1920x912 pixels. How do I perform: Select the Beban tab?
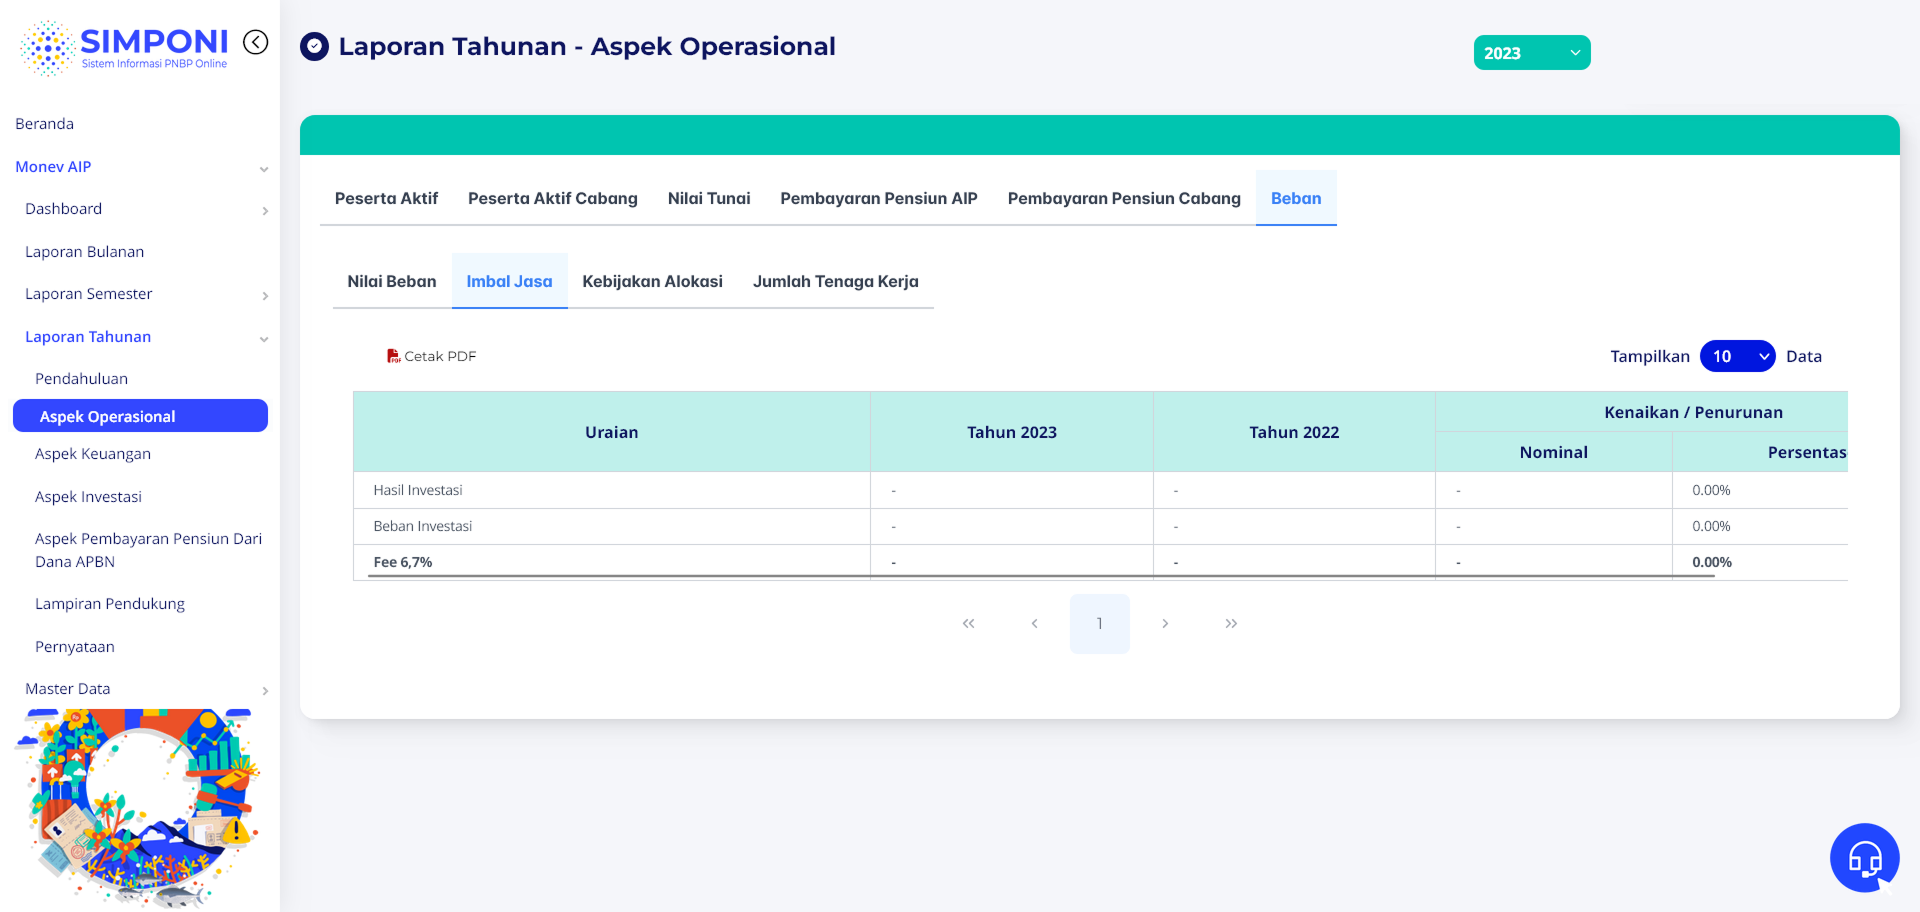tap(1296, 198)
